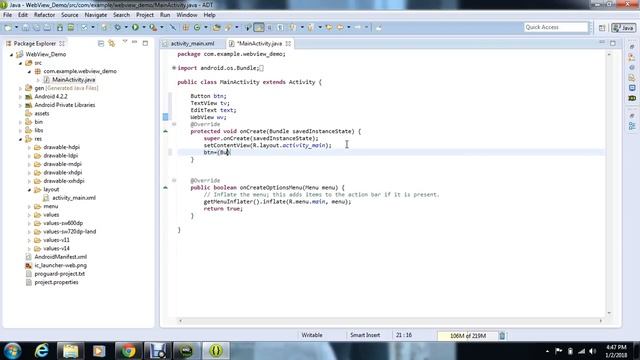Maximize the Package Explorer panel
Image resolution: width=640 pixels, height=360 pixels.
click(x=145, y=43)
